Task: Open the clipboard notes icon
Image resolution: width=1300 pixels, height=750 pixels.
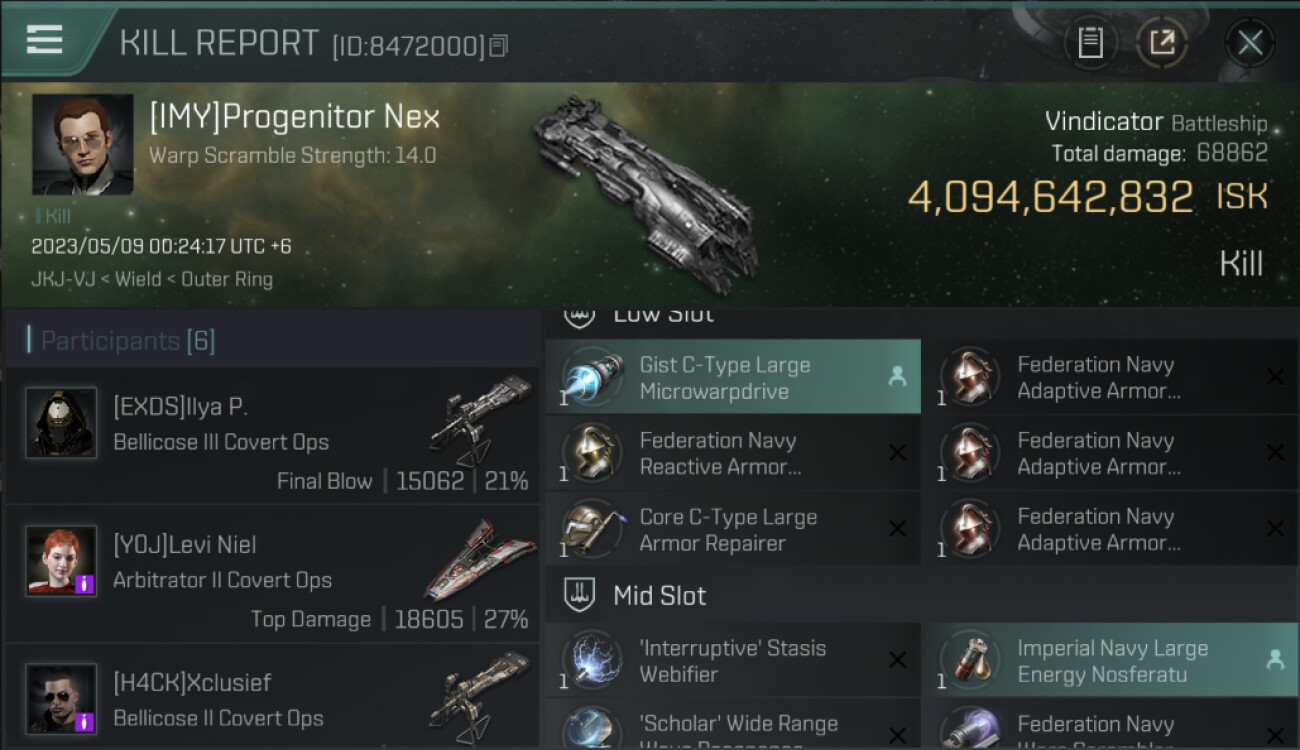Action: pyautogui.click(x=1090, y=43)
